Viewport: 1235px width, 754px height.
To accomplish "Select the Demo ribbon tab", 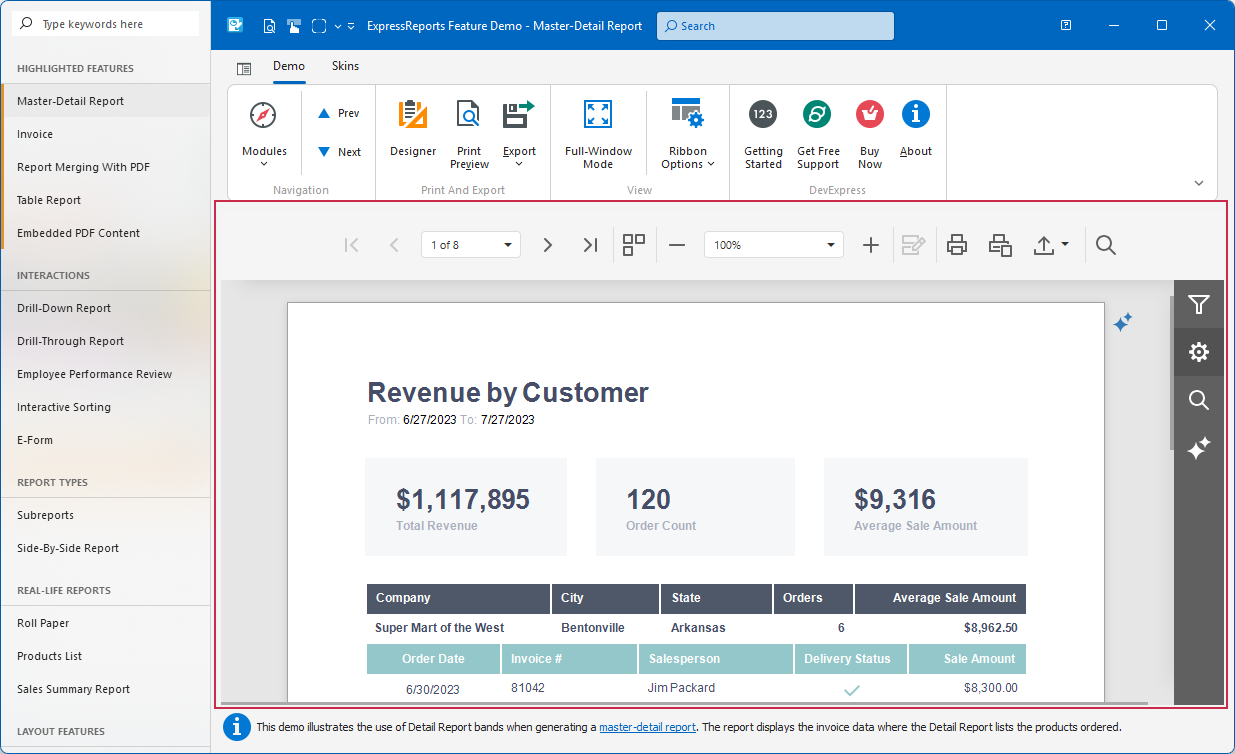I will click(289, 66).
